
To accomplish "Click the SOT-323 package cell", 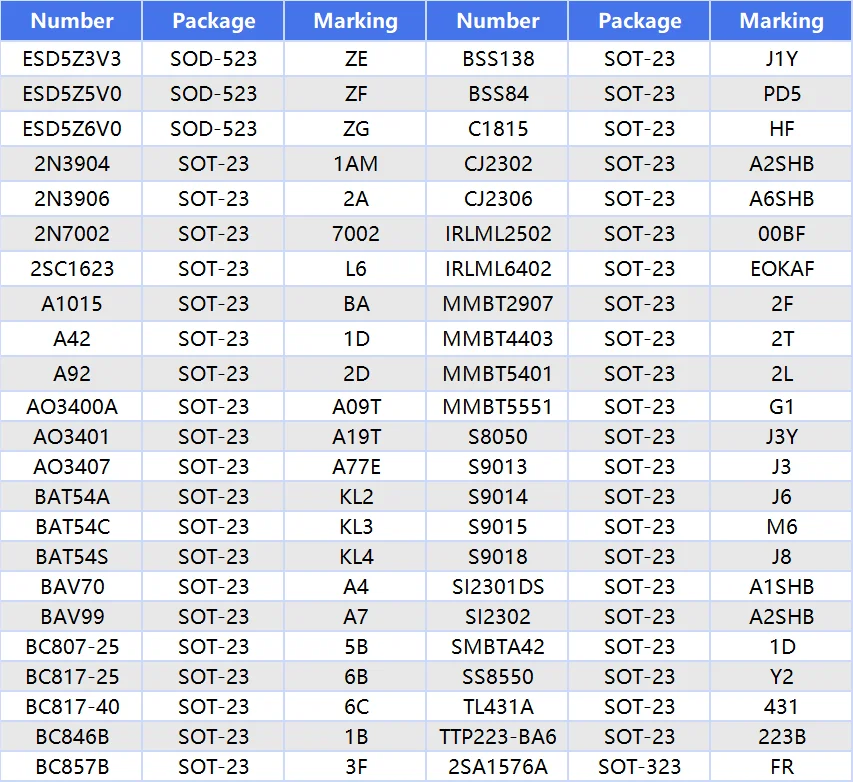I will coord(639,767).
